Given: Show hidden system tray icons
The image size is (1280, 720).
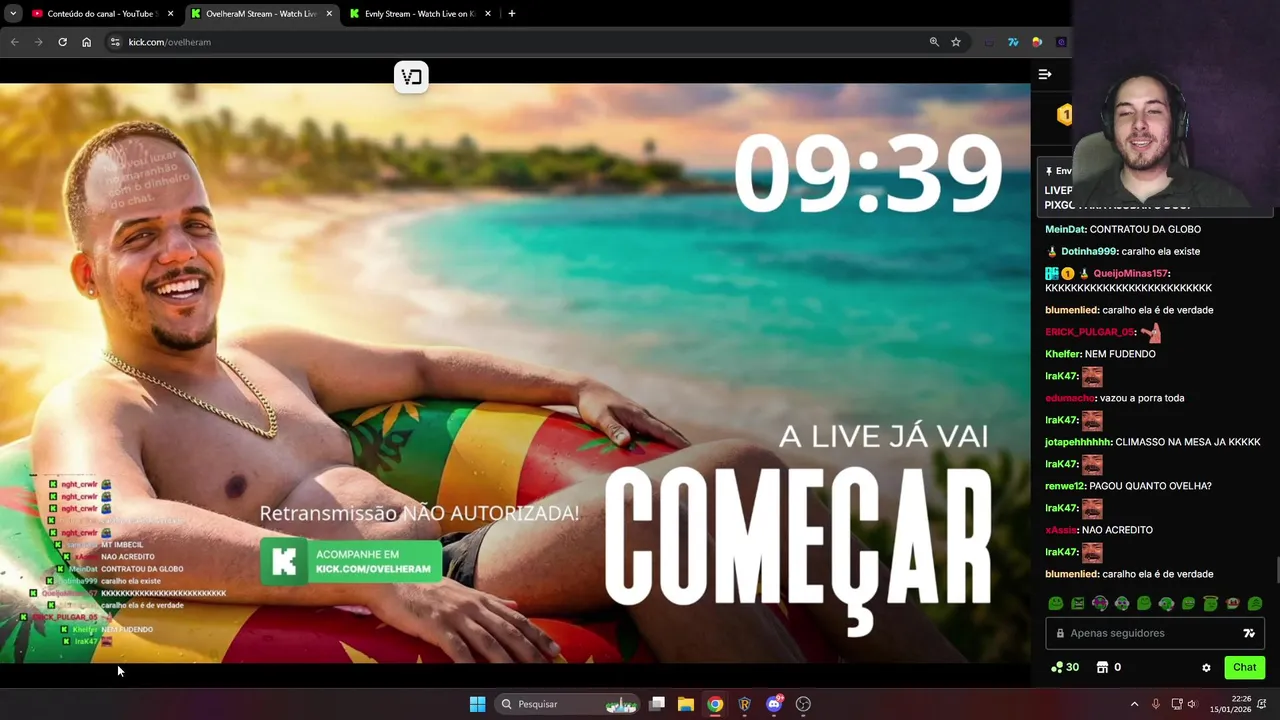Looking at the screenshot, I should (x=1134, y=704).
